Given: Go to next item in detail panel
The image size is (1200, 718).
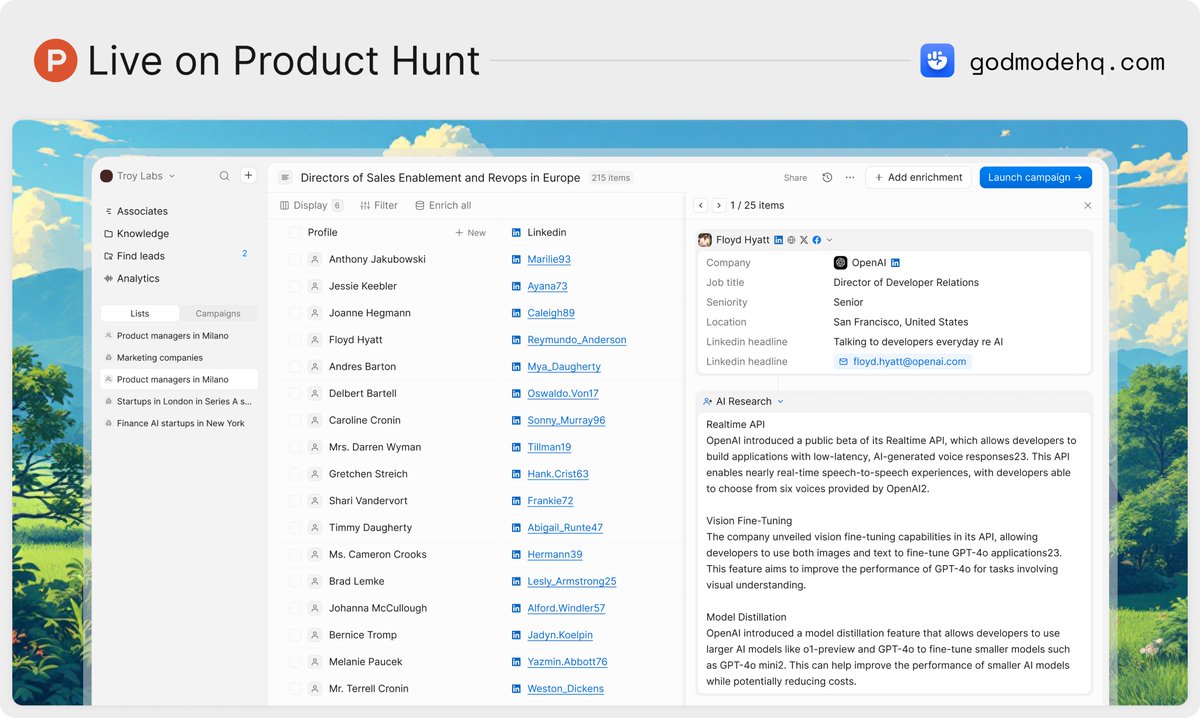Looking at the screenshot, I should pyautogui.click(x=718, y=205).
